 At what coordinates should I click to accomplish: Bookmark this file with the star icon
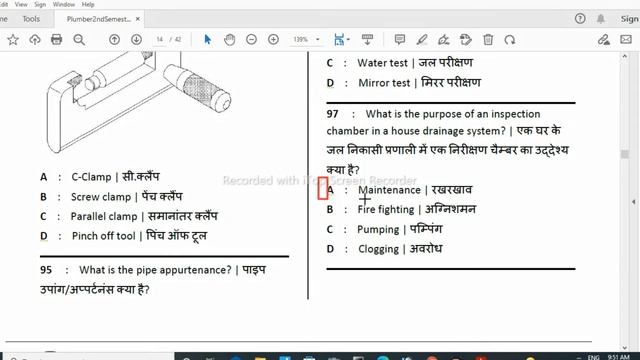click(x=13, y=40)
